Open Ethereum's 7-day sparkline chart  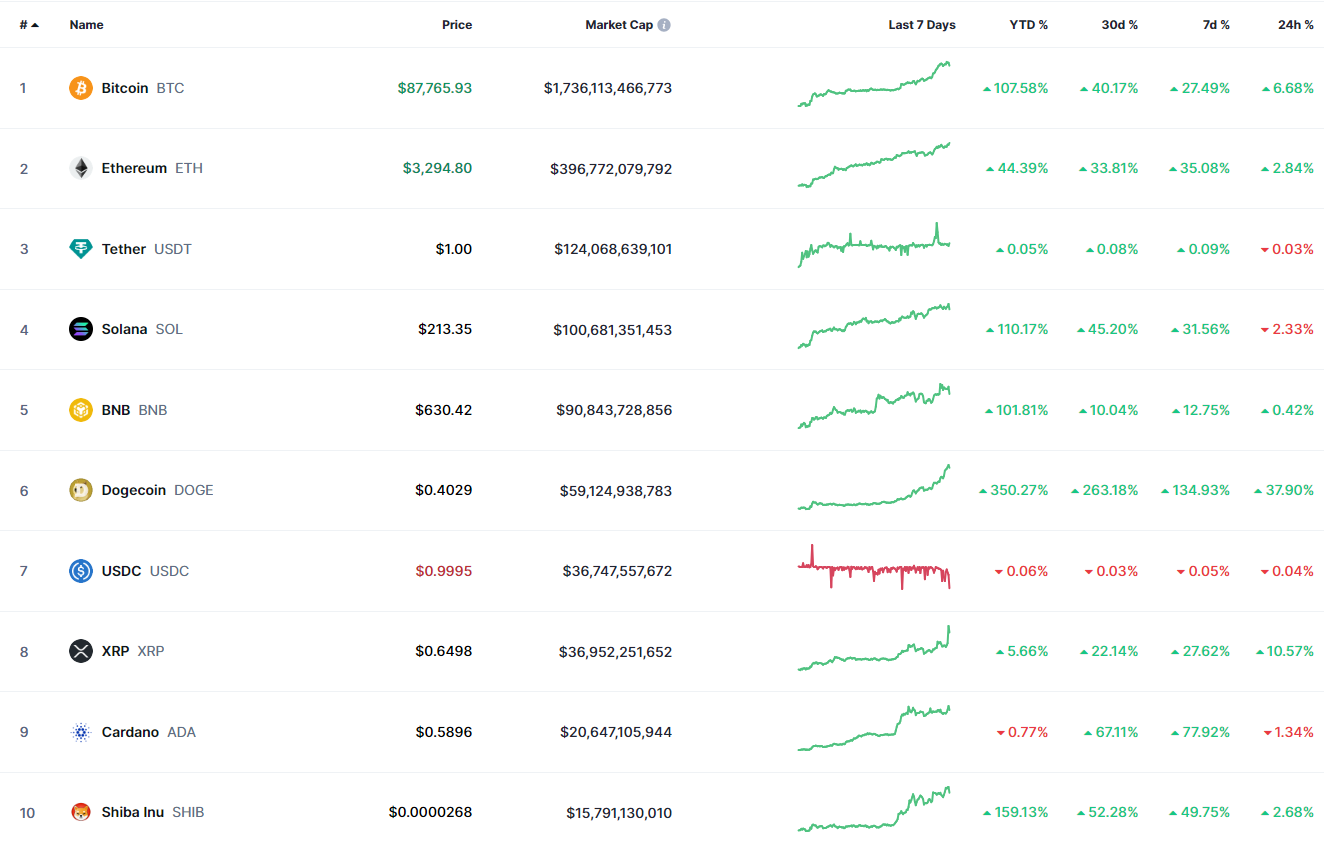(x=874, y=165)
